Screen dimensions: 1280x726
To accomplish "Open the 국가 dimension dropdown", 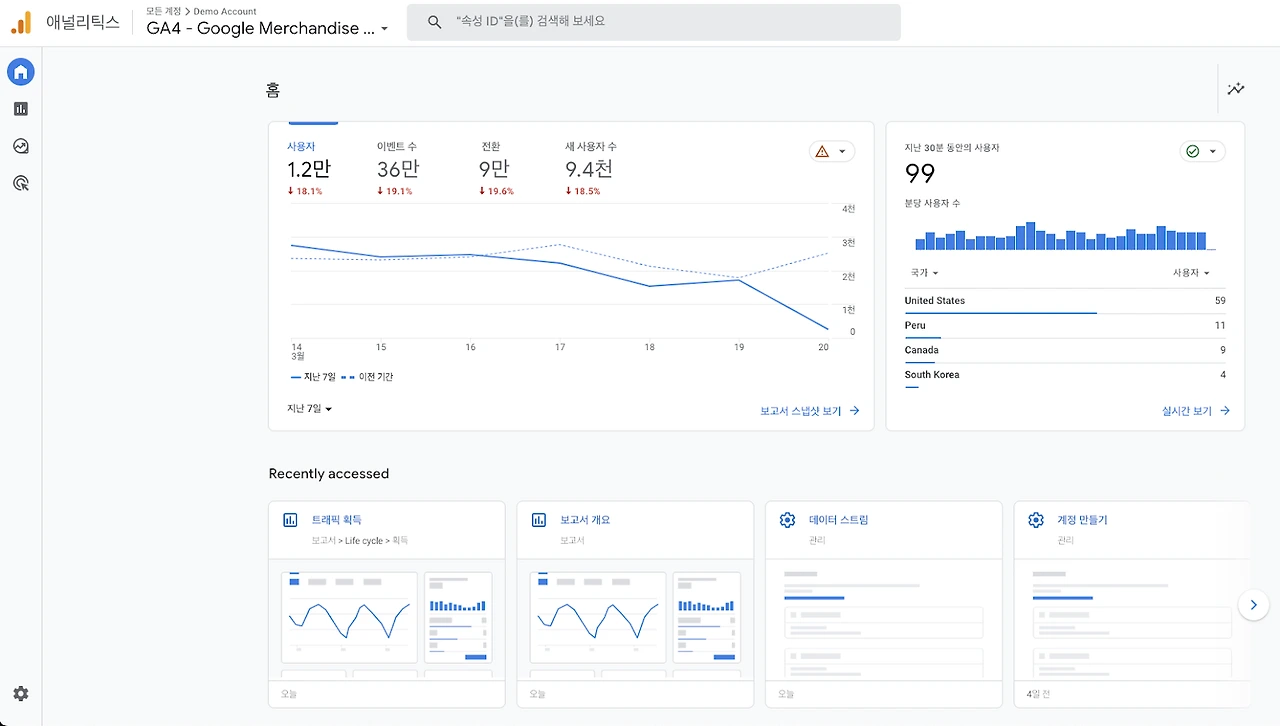I will click(924, 273).
